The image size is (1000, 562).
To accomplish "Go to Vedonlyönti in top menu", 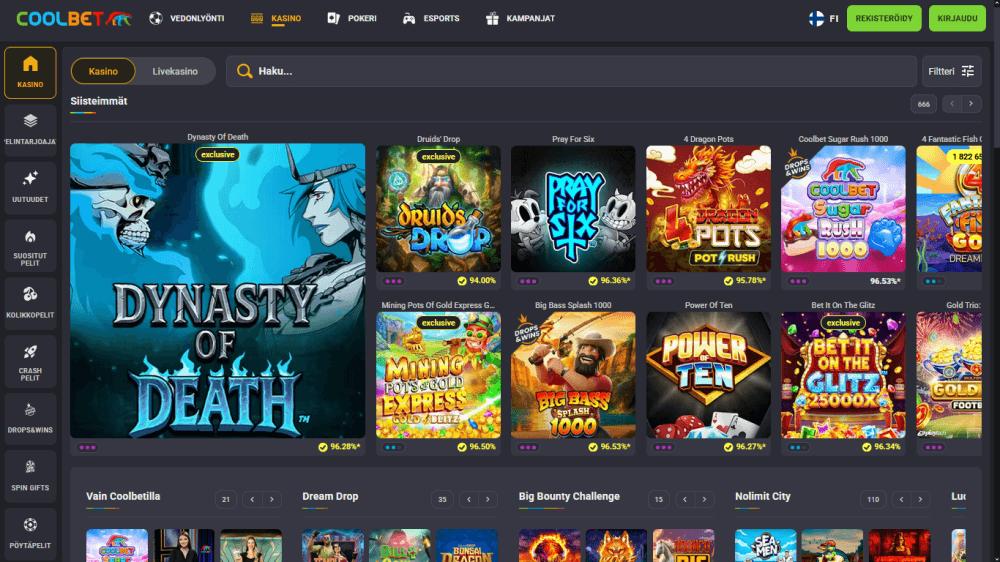I will [x=186, y=18].
